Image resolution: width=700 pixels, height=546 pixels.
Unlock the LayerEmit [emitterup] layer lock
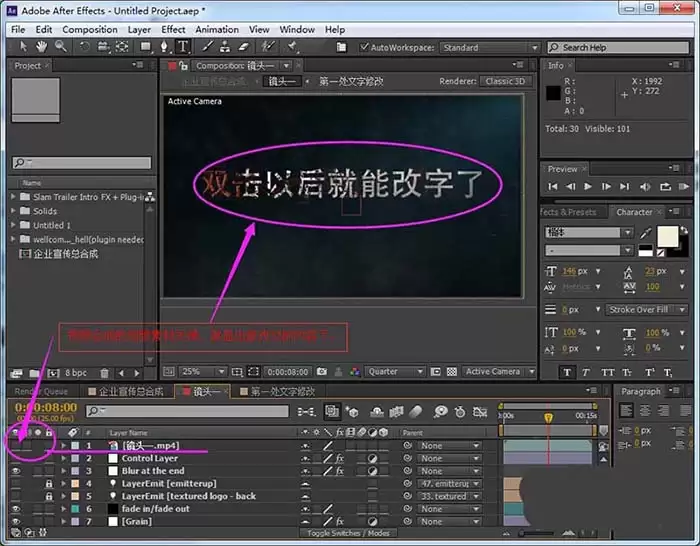[49, 483]
